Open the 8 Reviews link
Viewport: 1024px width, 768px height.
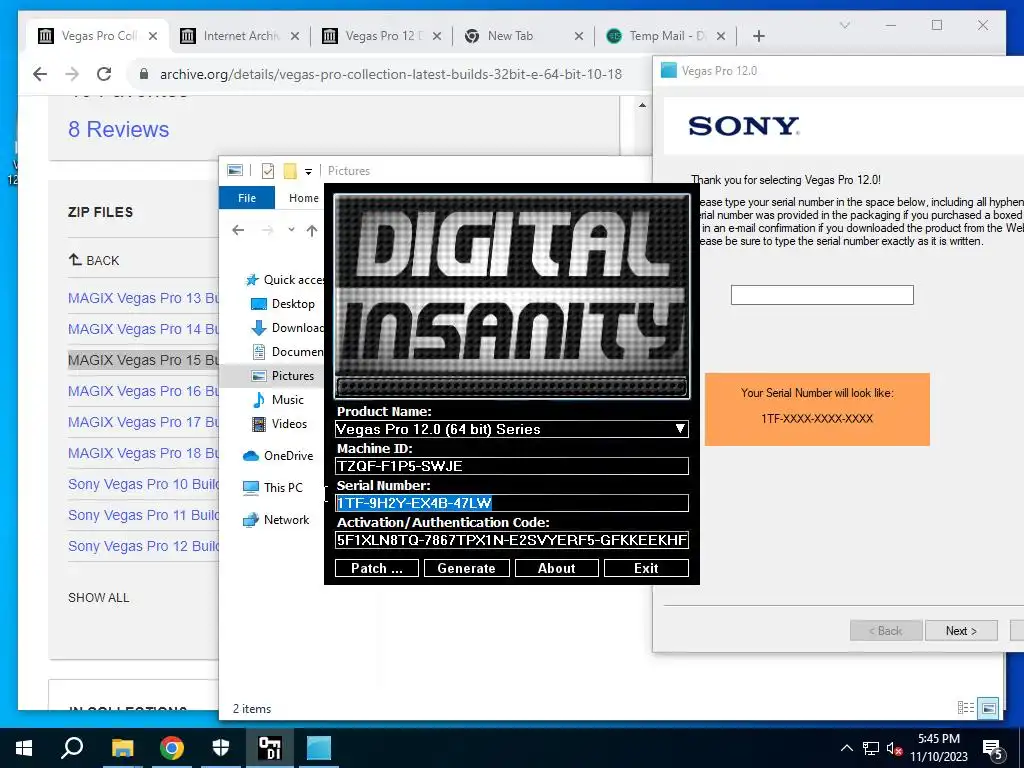point(118,129)
